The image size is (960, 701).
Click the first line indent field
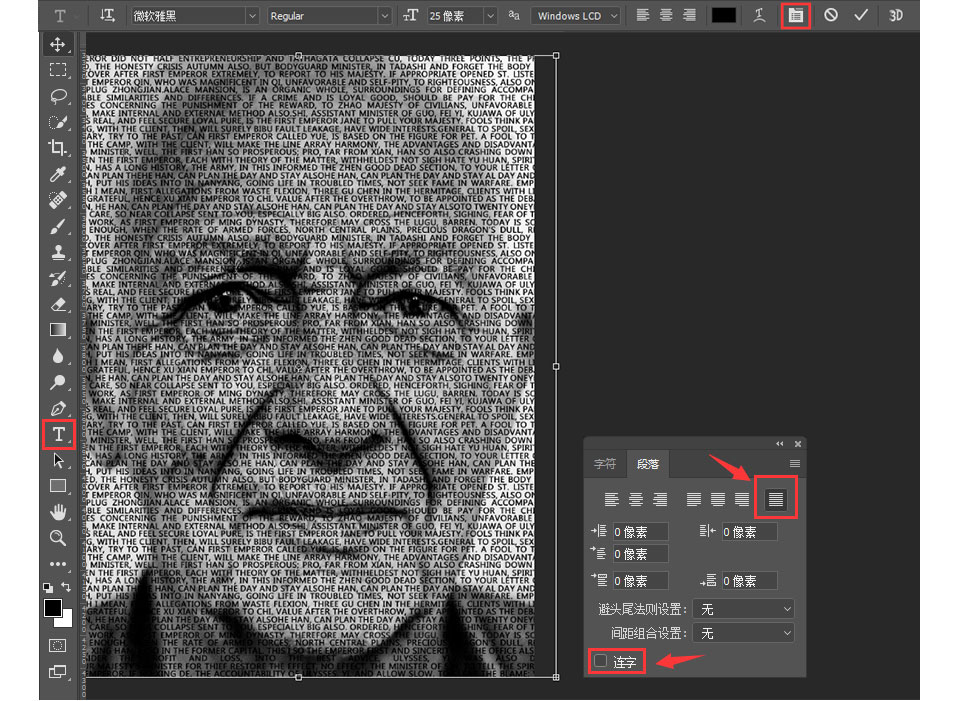(640, 553)
